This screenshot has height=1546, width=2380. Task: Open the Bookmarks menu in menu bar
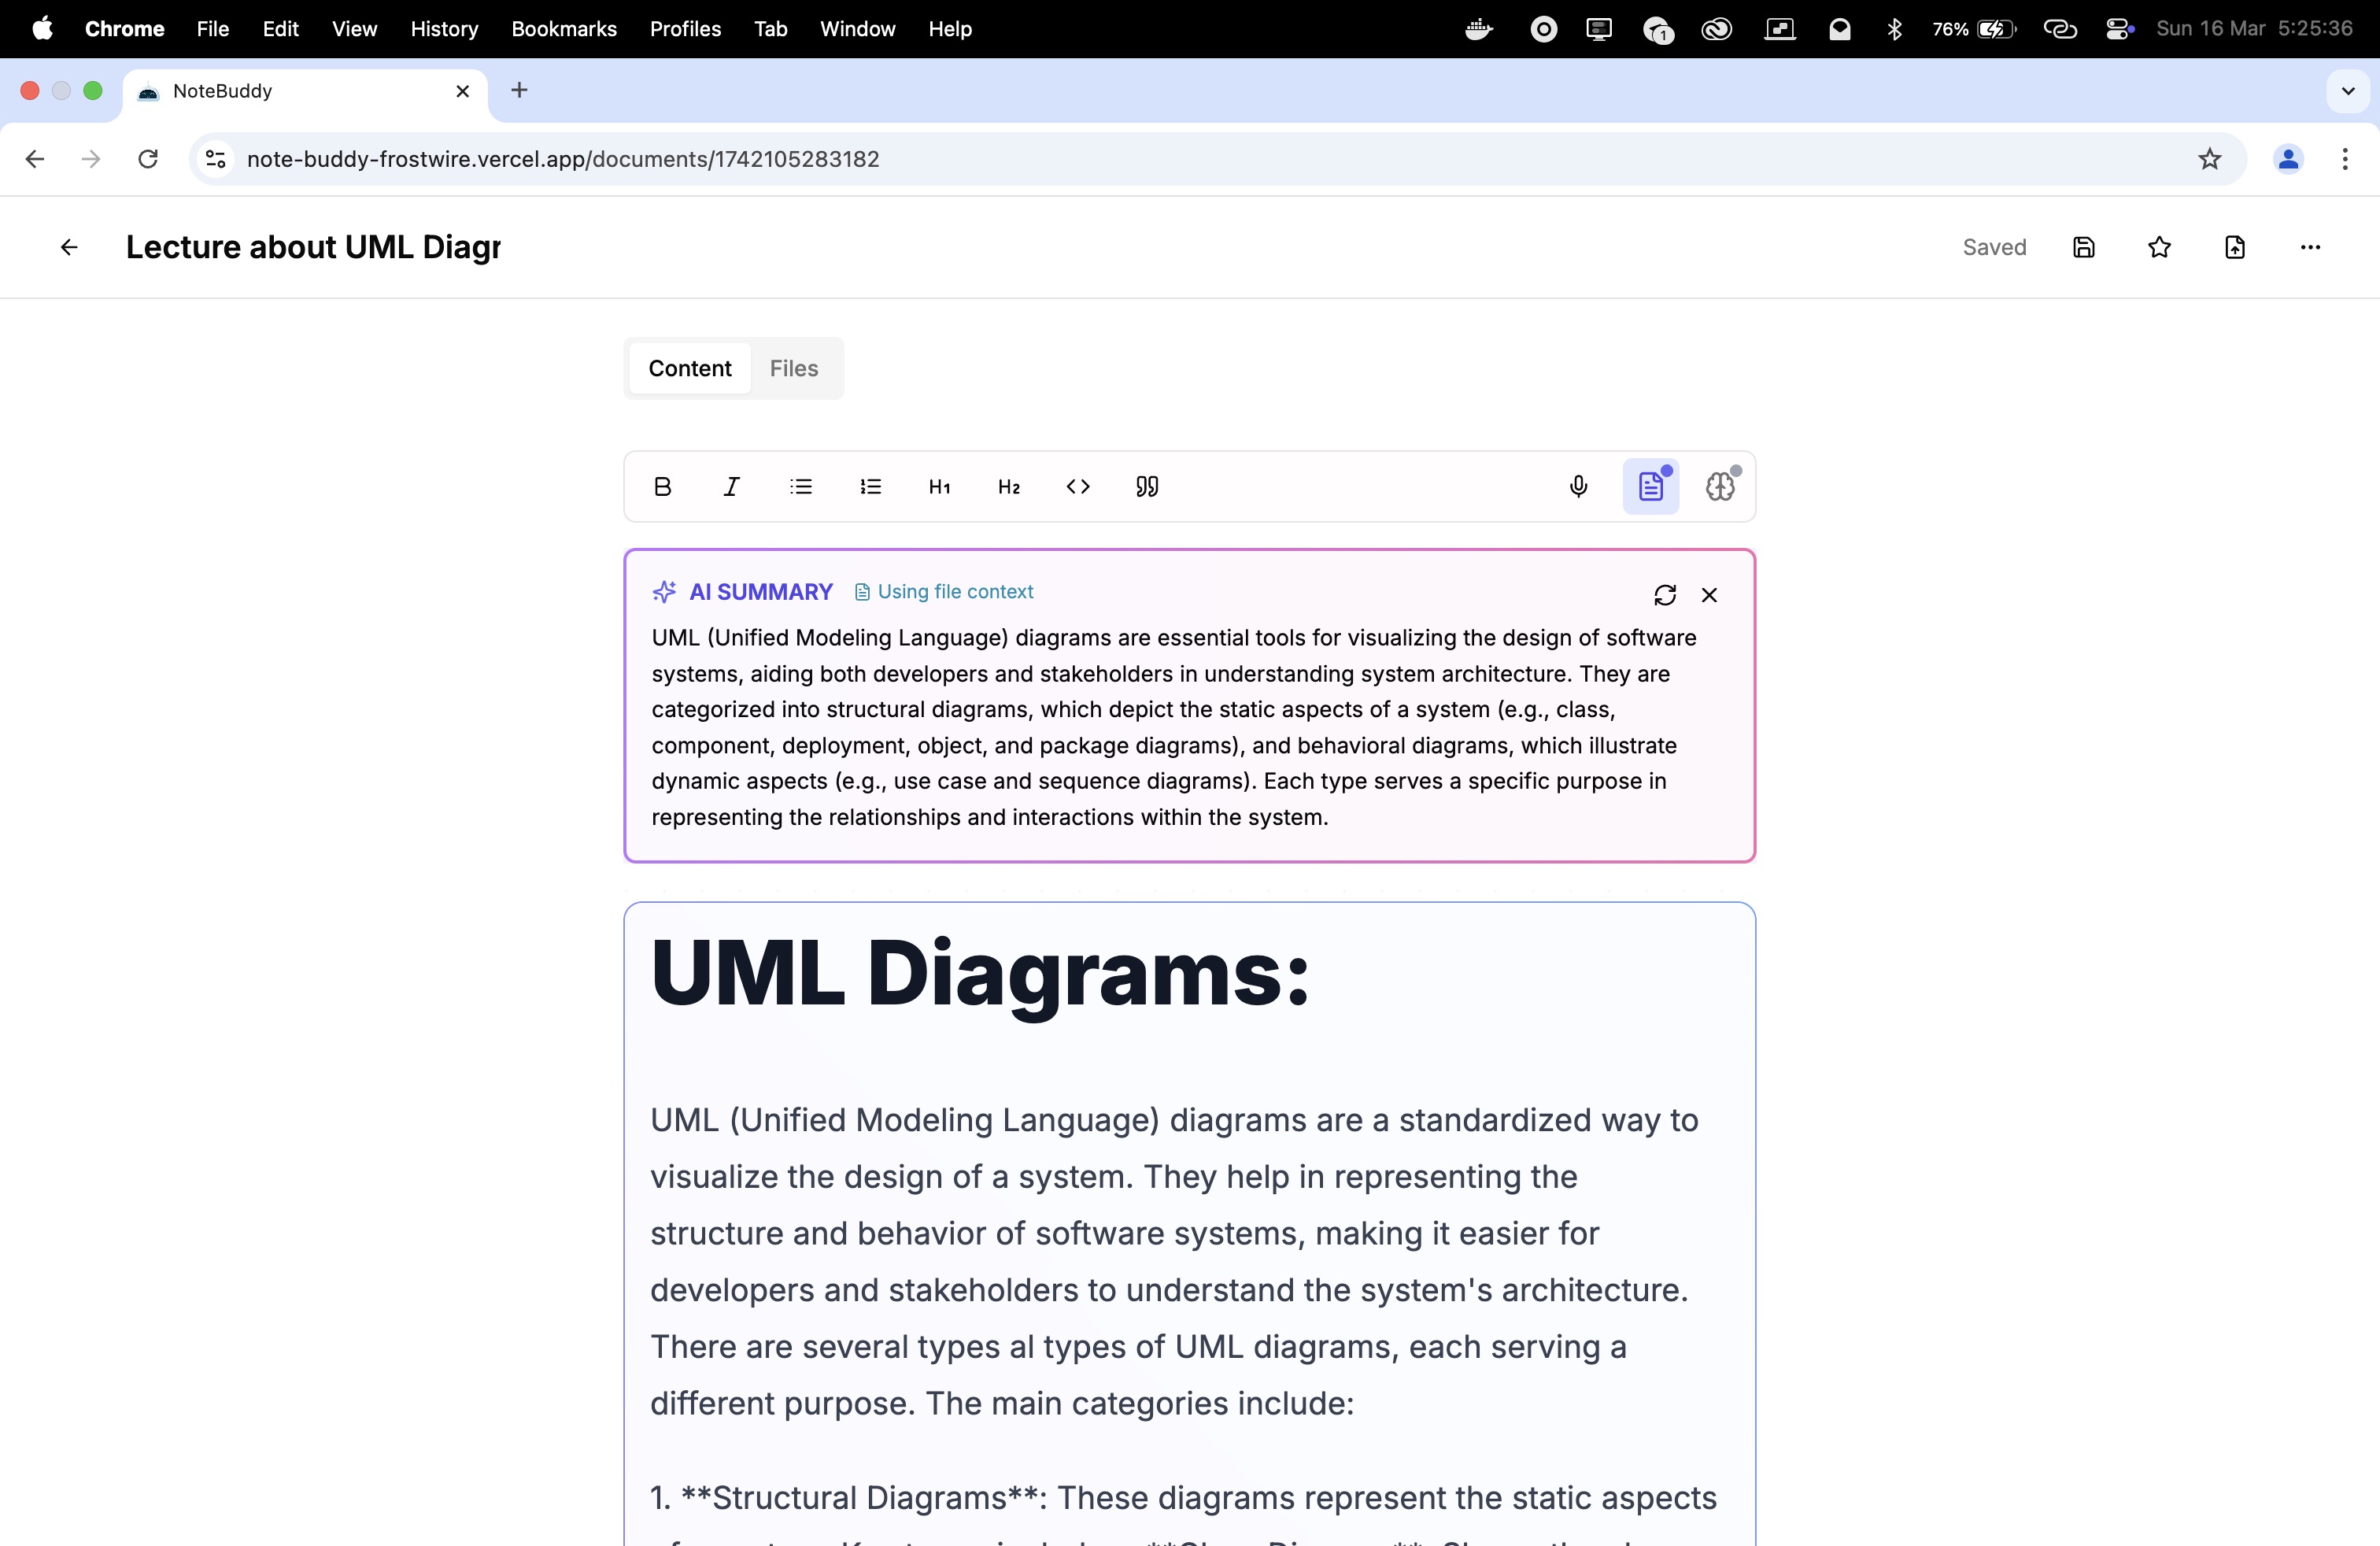tap(563, 29)
